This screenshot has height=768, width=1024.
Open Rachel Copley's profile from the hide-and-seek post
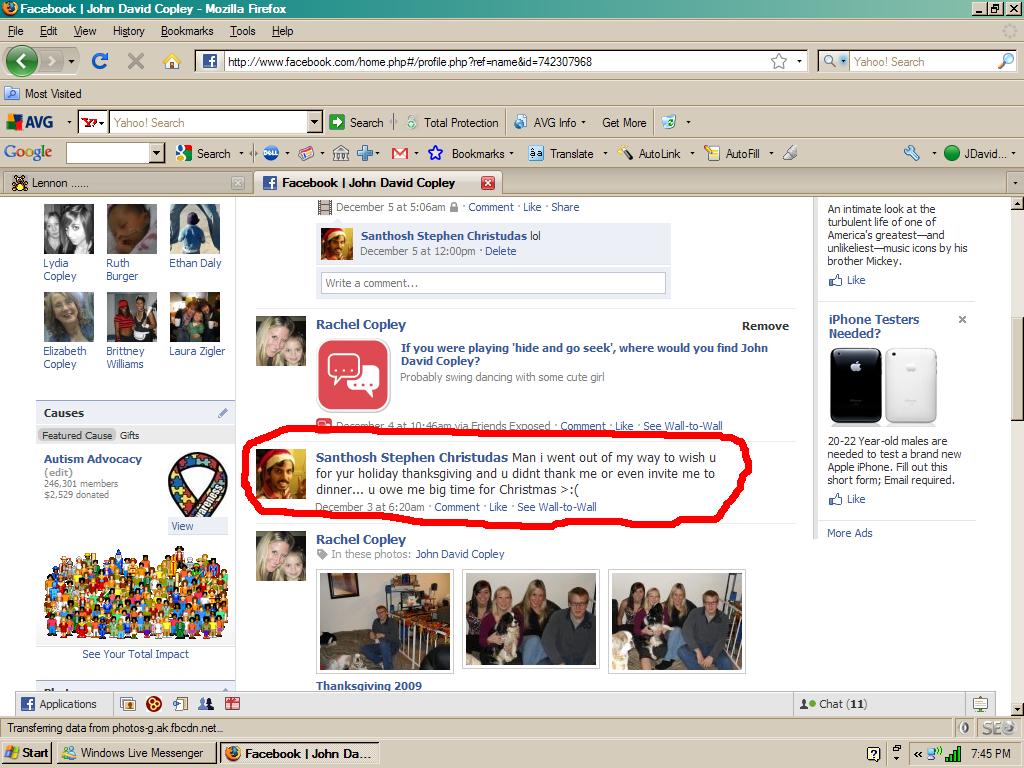(x=360, y=325)
